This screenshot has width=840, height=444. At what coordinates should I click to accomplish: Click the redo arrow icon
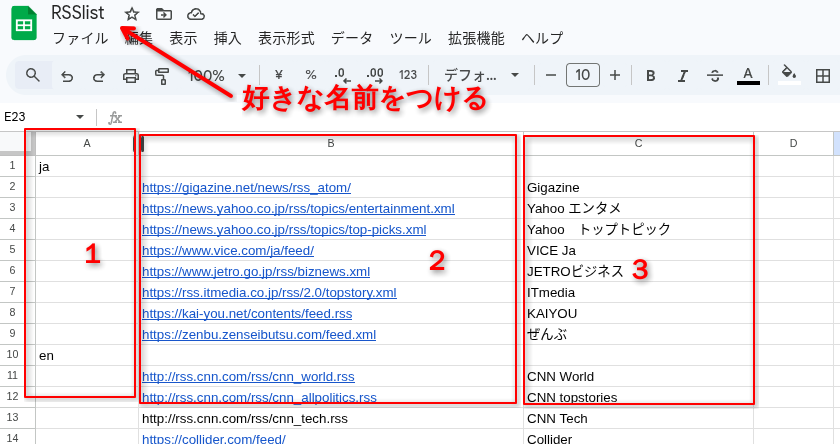(x=99, y=75)
